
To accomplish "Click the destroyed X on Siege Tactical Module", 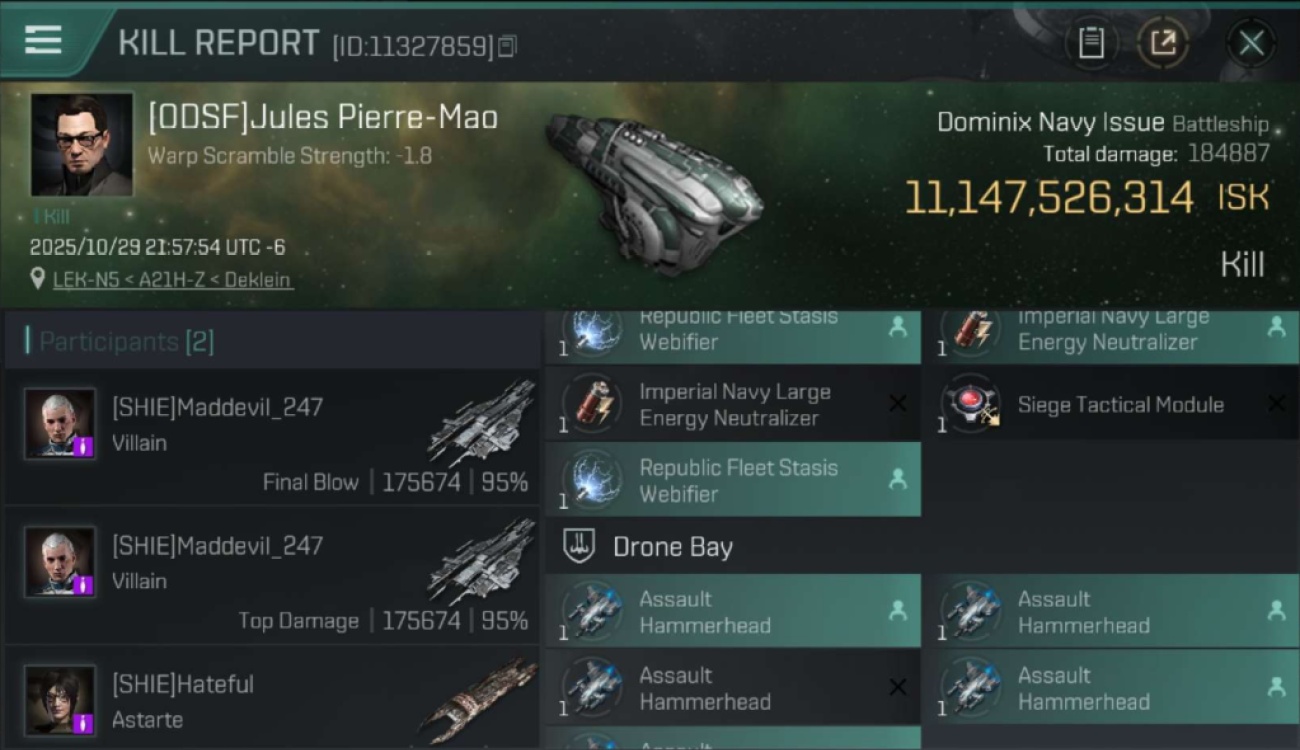I will (1276, 404).
